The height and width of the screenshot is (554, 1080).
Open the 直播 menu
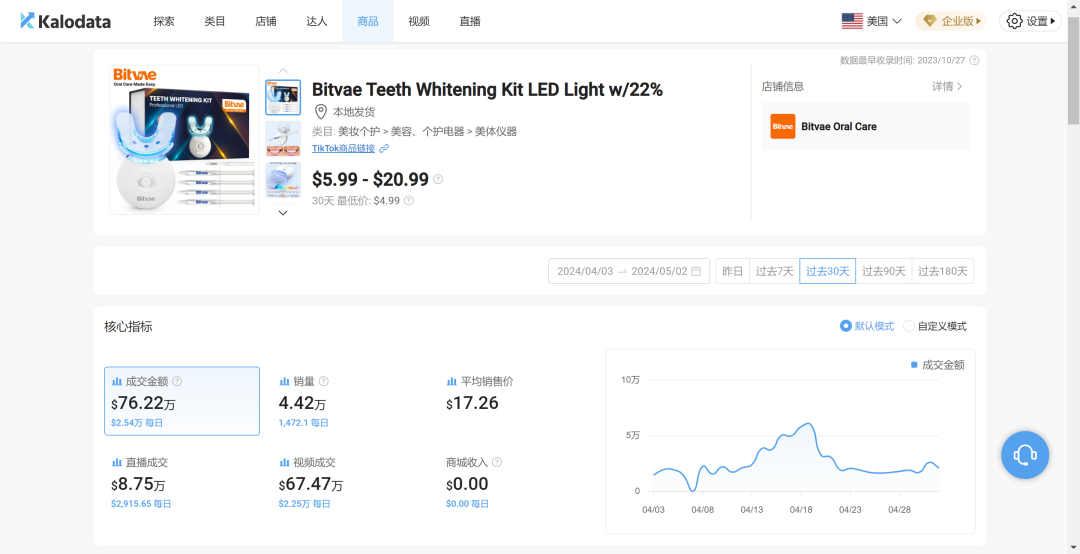(470, 21)
